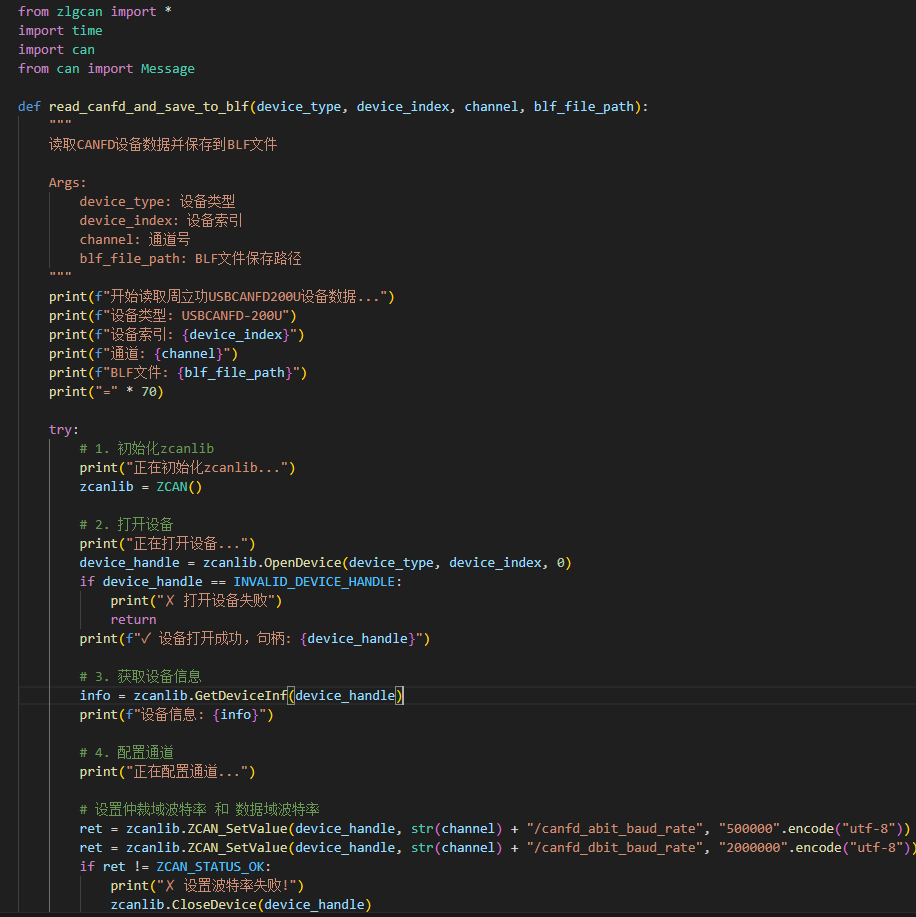The width and height of the screenshot is (916, 917).
Task: Click print line 'X 设置波特率失败!'
Action: (207, 885)
